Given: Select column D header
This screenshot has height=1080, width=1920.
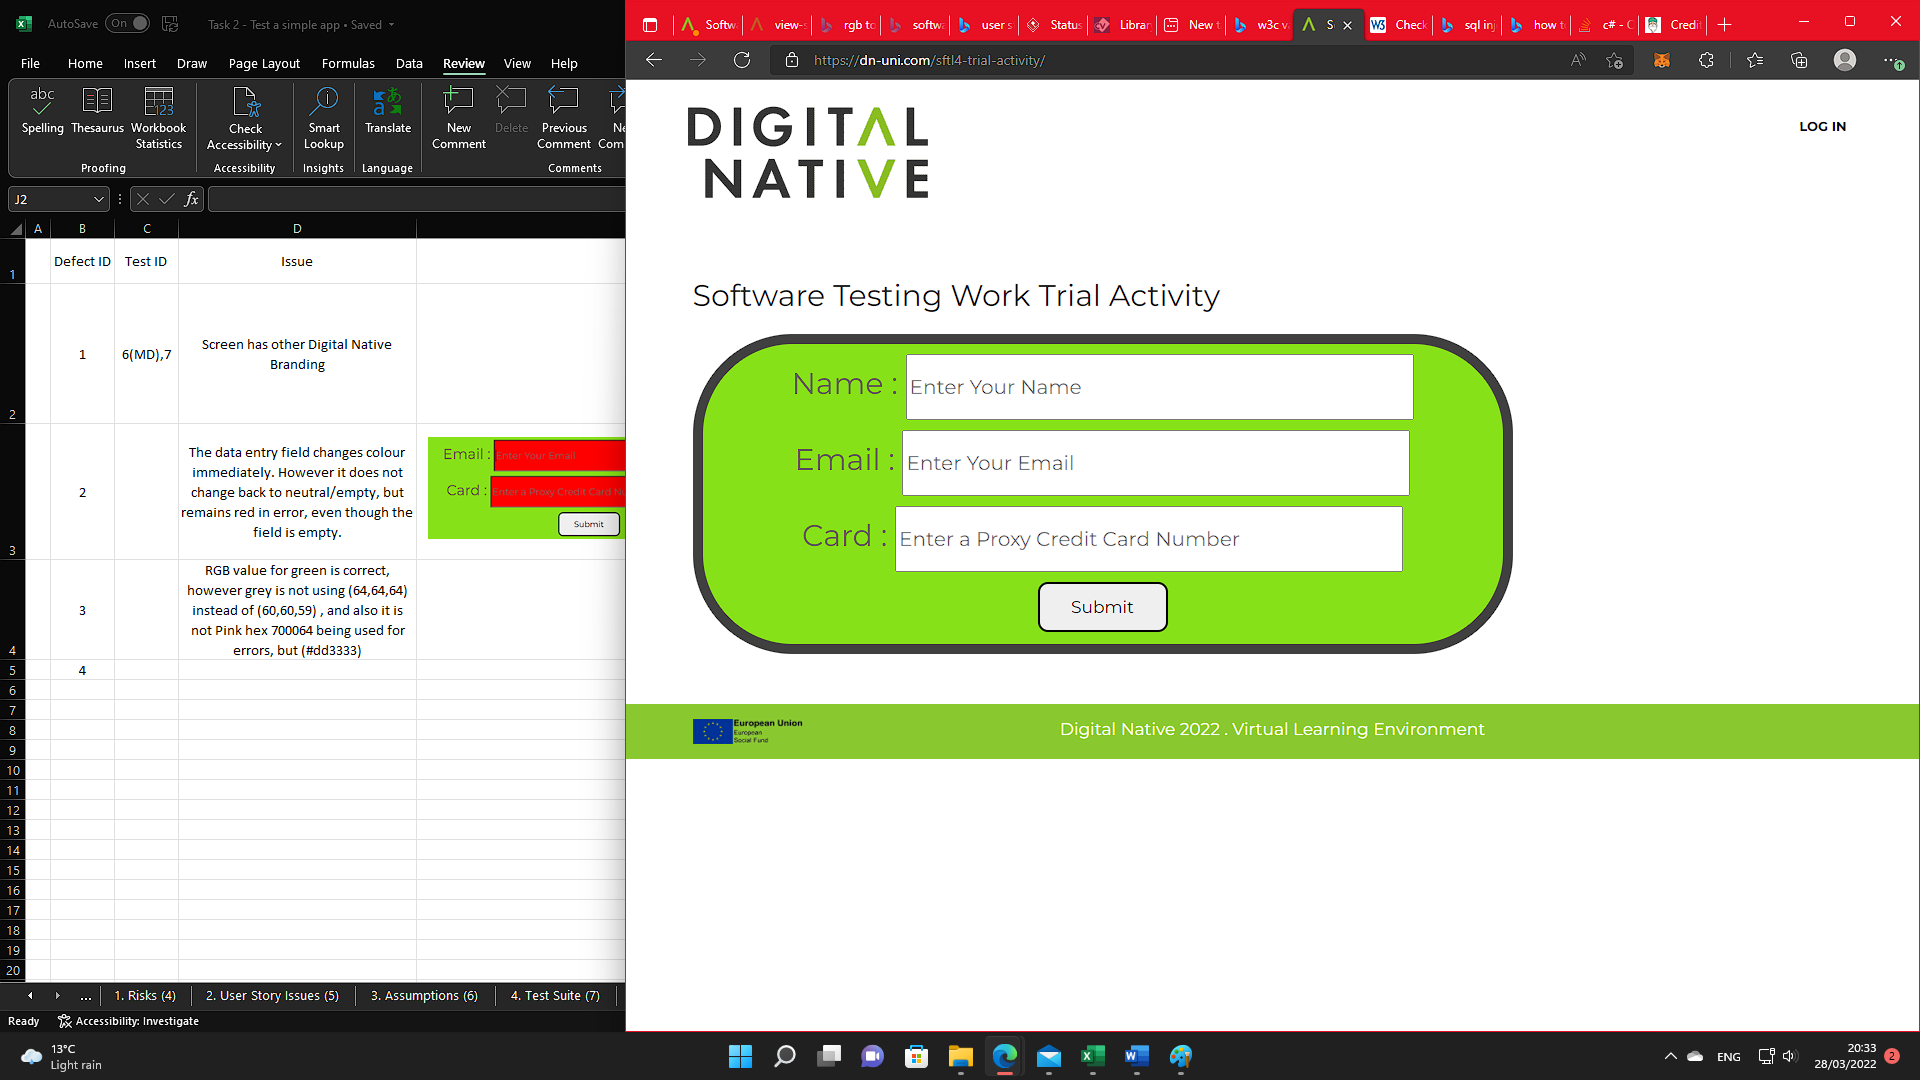Looking at the screenshot, I should click(x=297, y=229).
